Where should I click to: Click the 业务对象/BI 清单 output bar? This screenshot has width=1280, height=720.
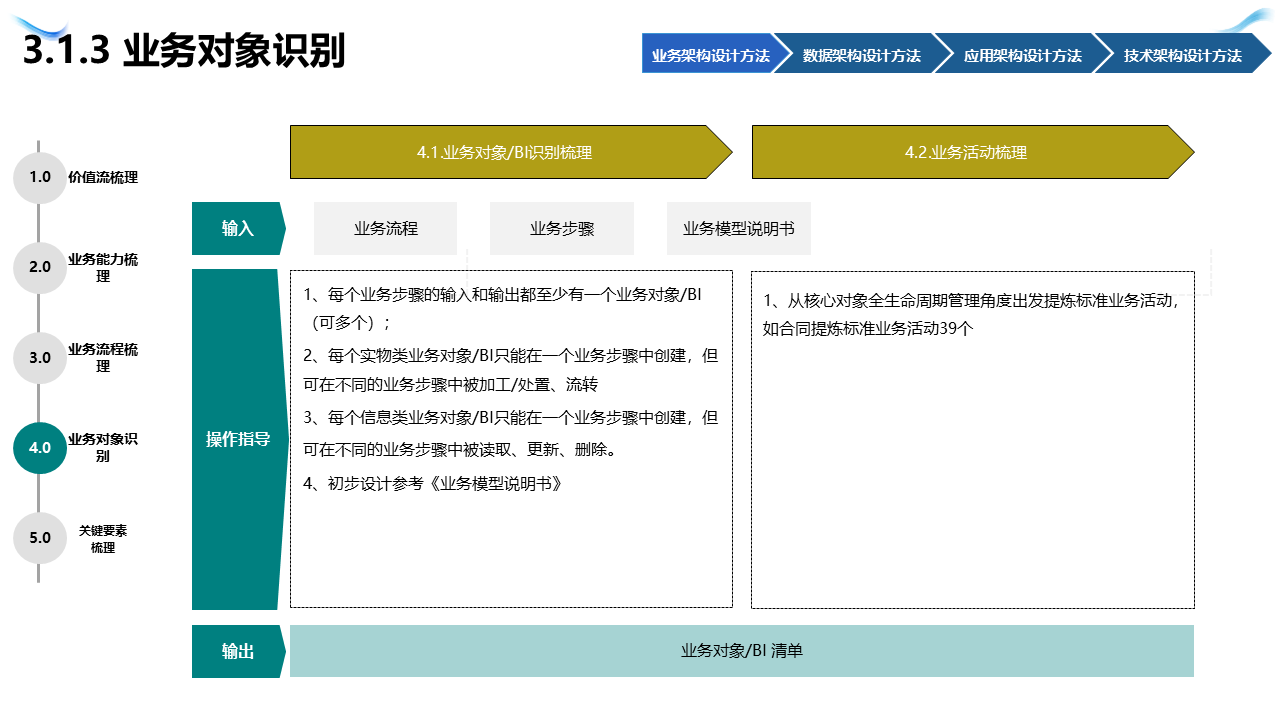point(742,651)
